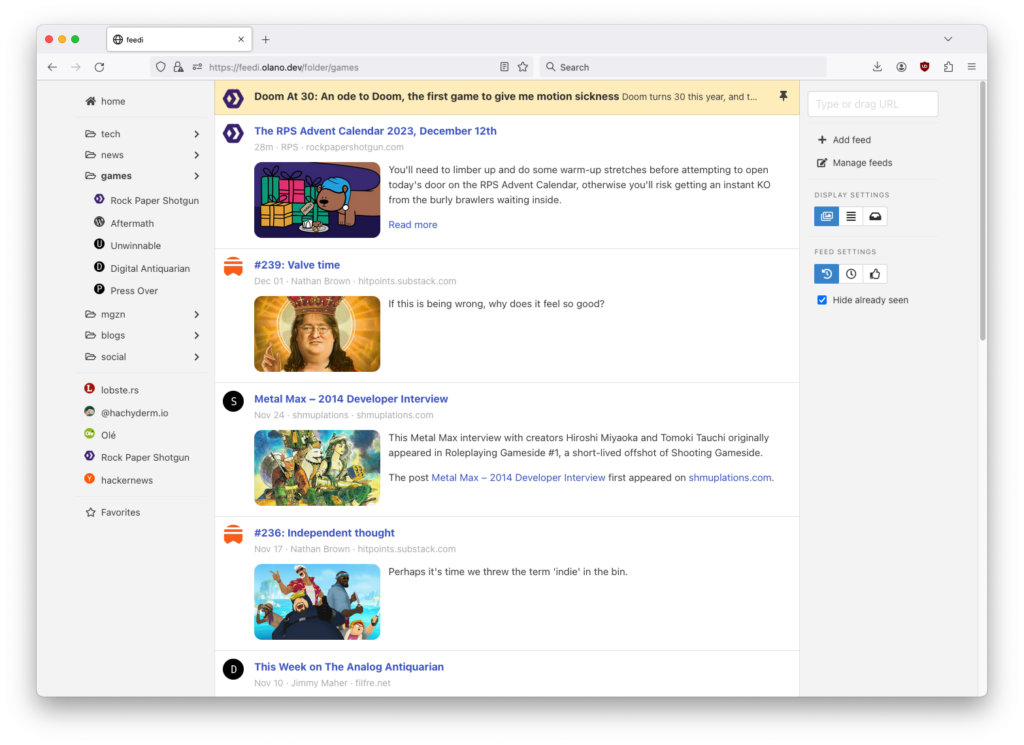Unpin the Doom At 30 entry
This screenshot has width=1024, height=745.
(x=782, y=97)
